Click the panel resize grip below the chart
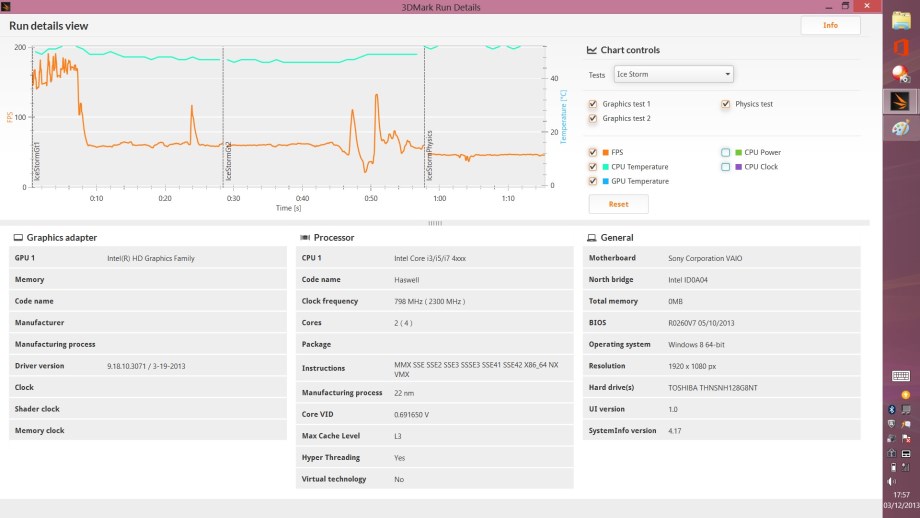The height and width of the screenshot is (518, 920). tap(435, 222)
